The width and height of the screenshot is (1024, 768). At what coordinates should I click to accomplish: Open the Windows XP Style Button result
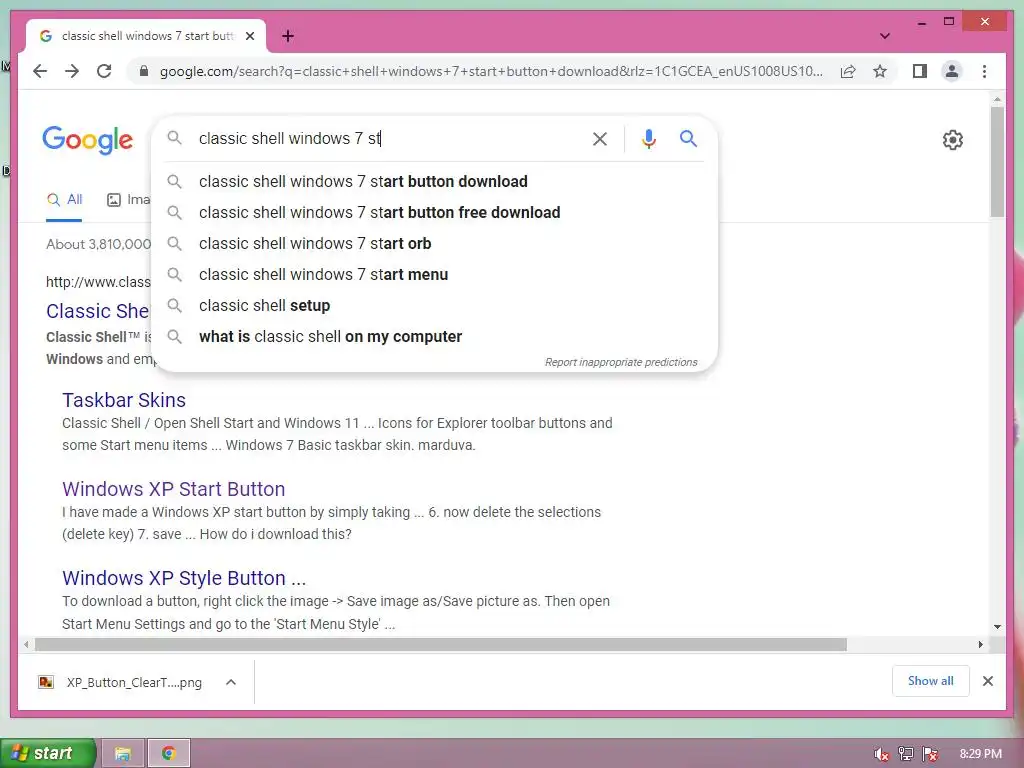[x=184, y=577]
